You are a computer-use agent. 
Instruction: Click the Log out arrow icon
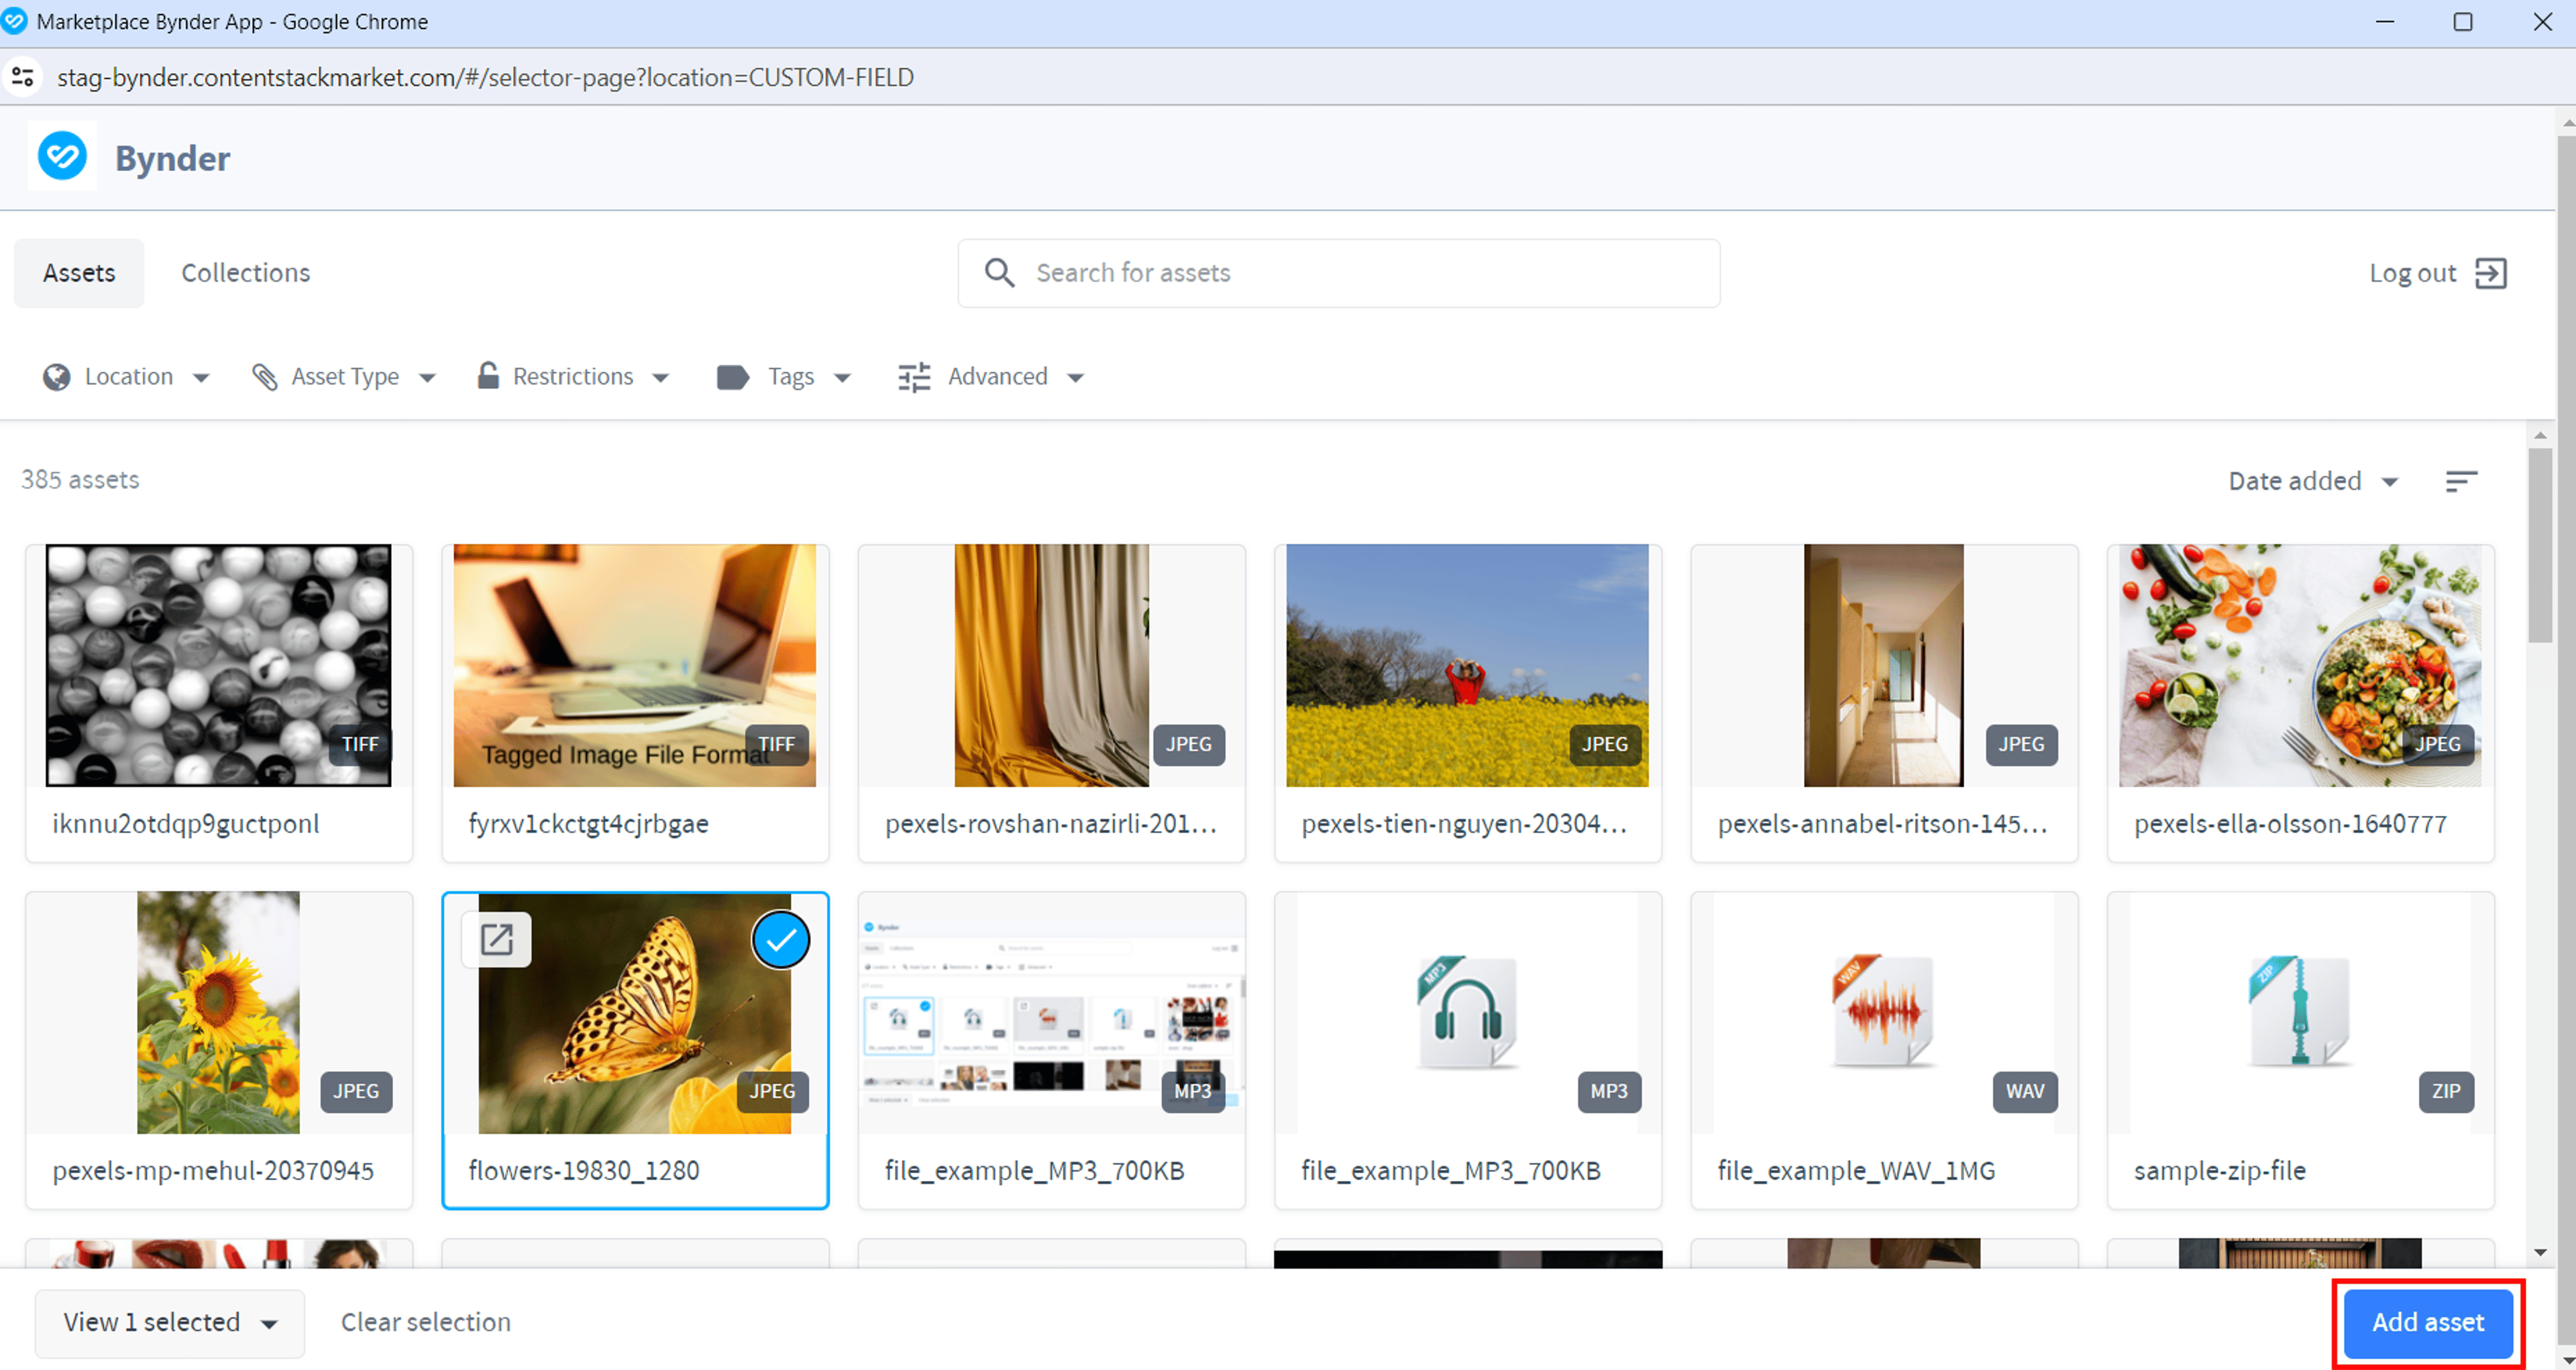2491,273
